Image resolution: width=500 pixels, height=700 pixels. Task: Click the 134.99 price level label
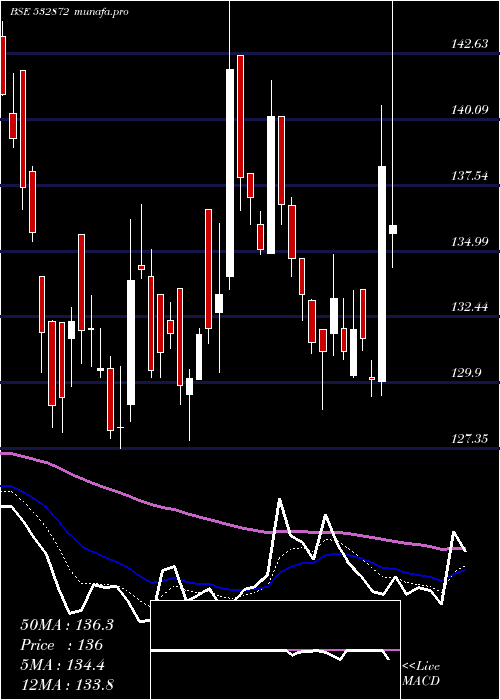click(470, 242)
